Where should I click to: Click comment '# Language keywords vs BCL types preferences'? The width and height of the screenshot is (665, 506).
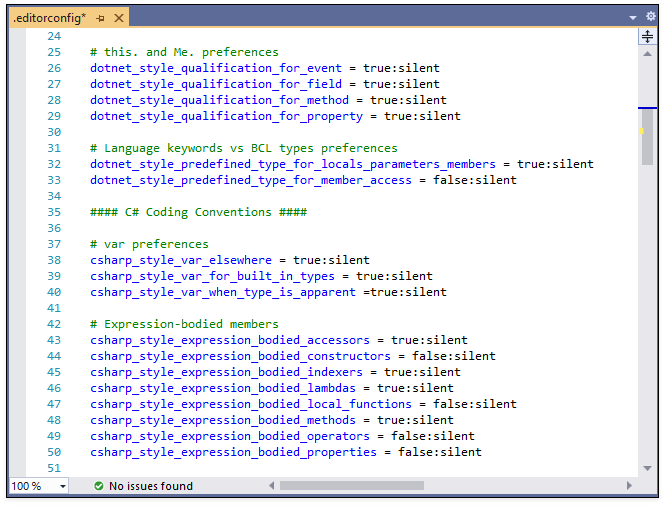243,148
